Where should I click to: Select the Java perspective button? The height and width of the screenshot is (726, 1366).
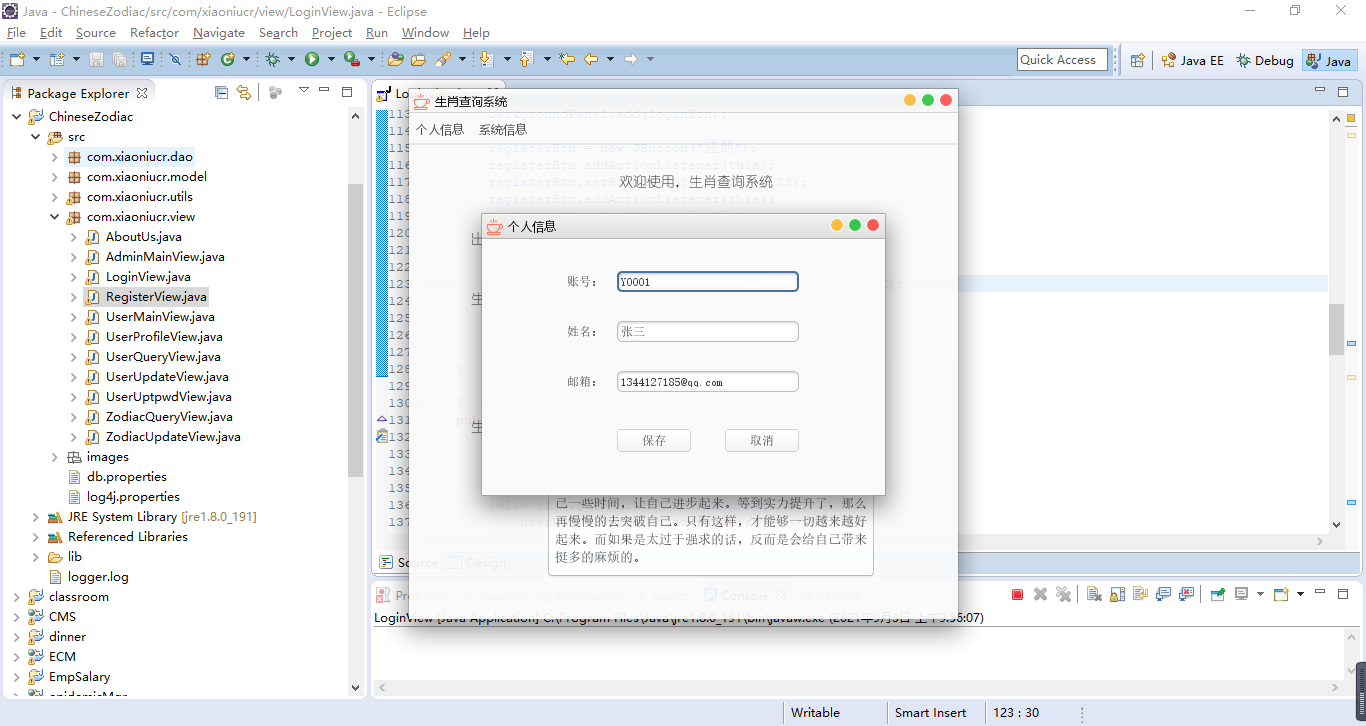[x=1329, y=60]
